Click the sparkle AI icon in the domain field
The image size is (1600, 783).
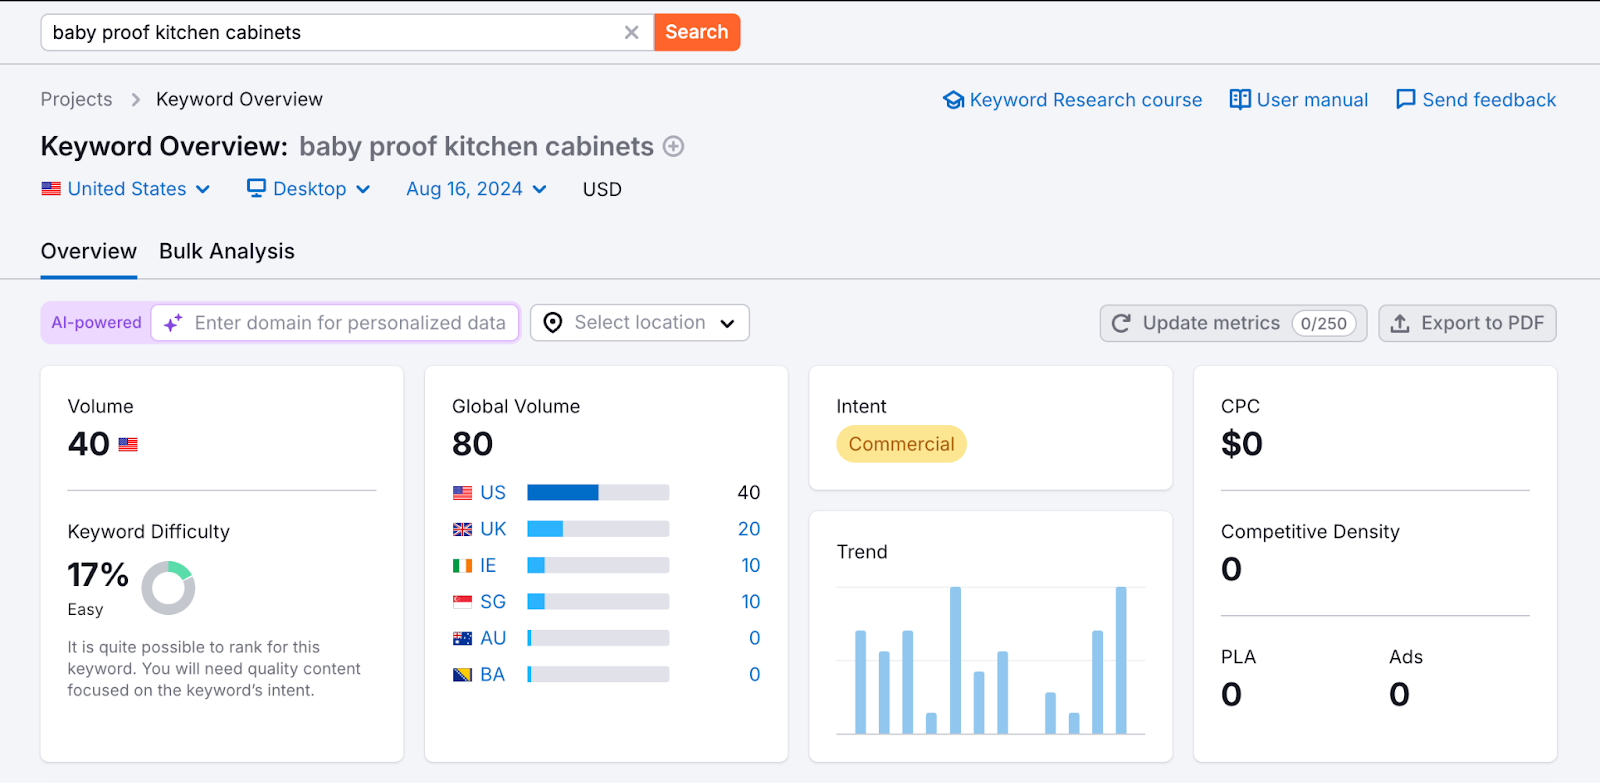(171, 322)
